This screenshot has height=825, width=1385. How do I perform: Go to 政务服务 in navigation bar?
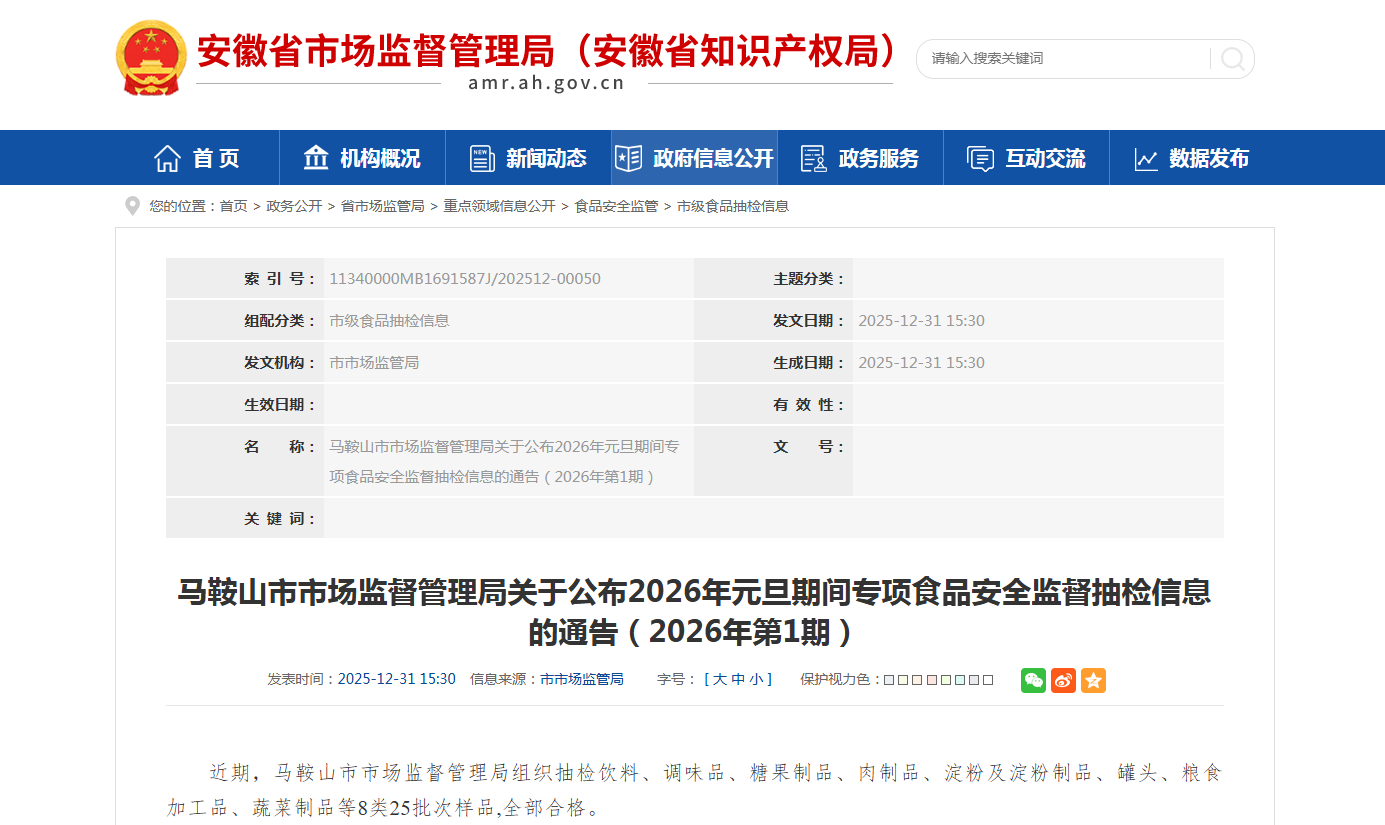(x=860, y=158)
